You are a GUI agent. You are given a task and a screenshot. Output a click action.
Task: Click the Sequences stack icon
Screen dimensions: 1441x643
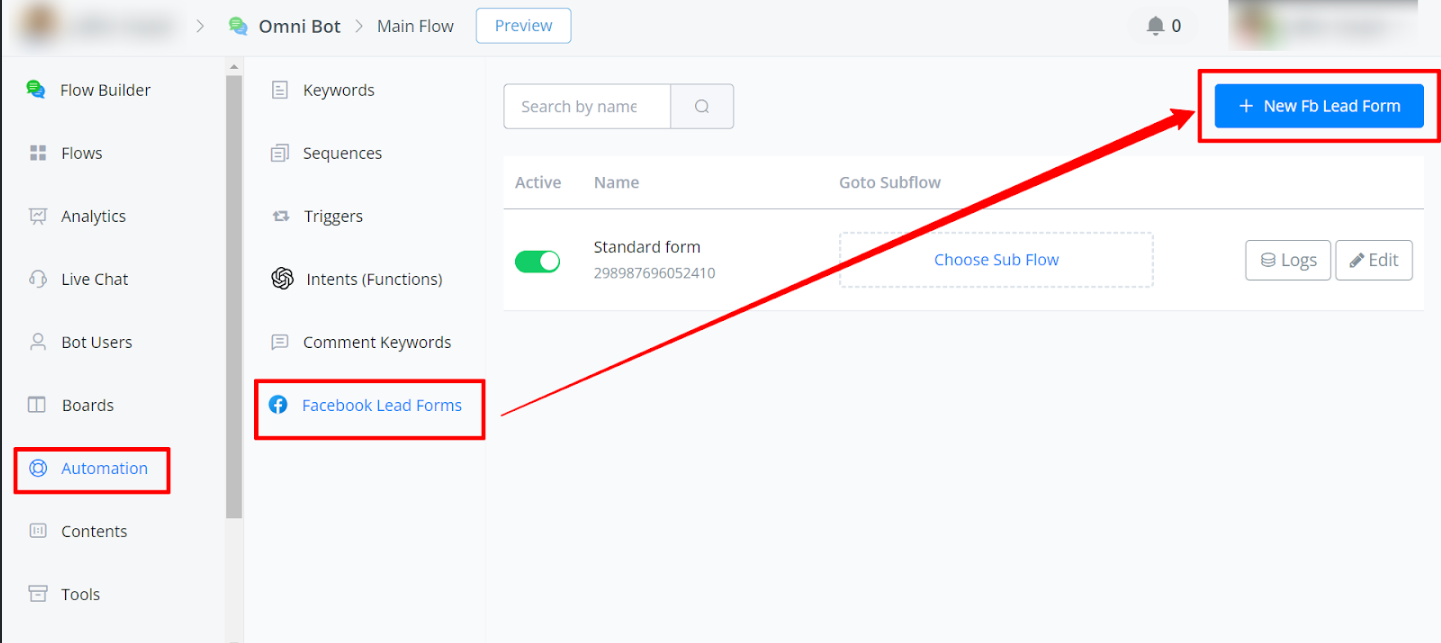coord(280,153)
